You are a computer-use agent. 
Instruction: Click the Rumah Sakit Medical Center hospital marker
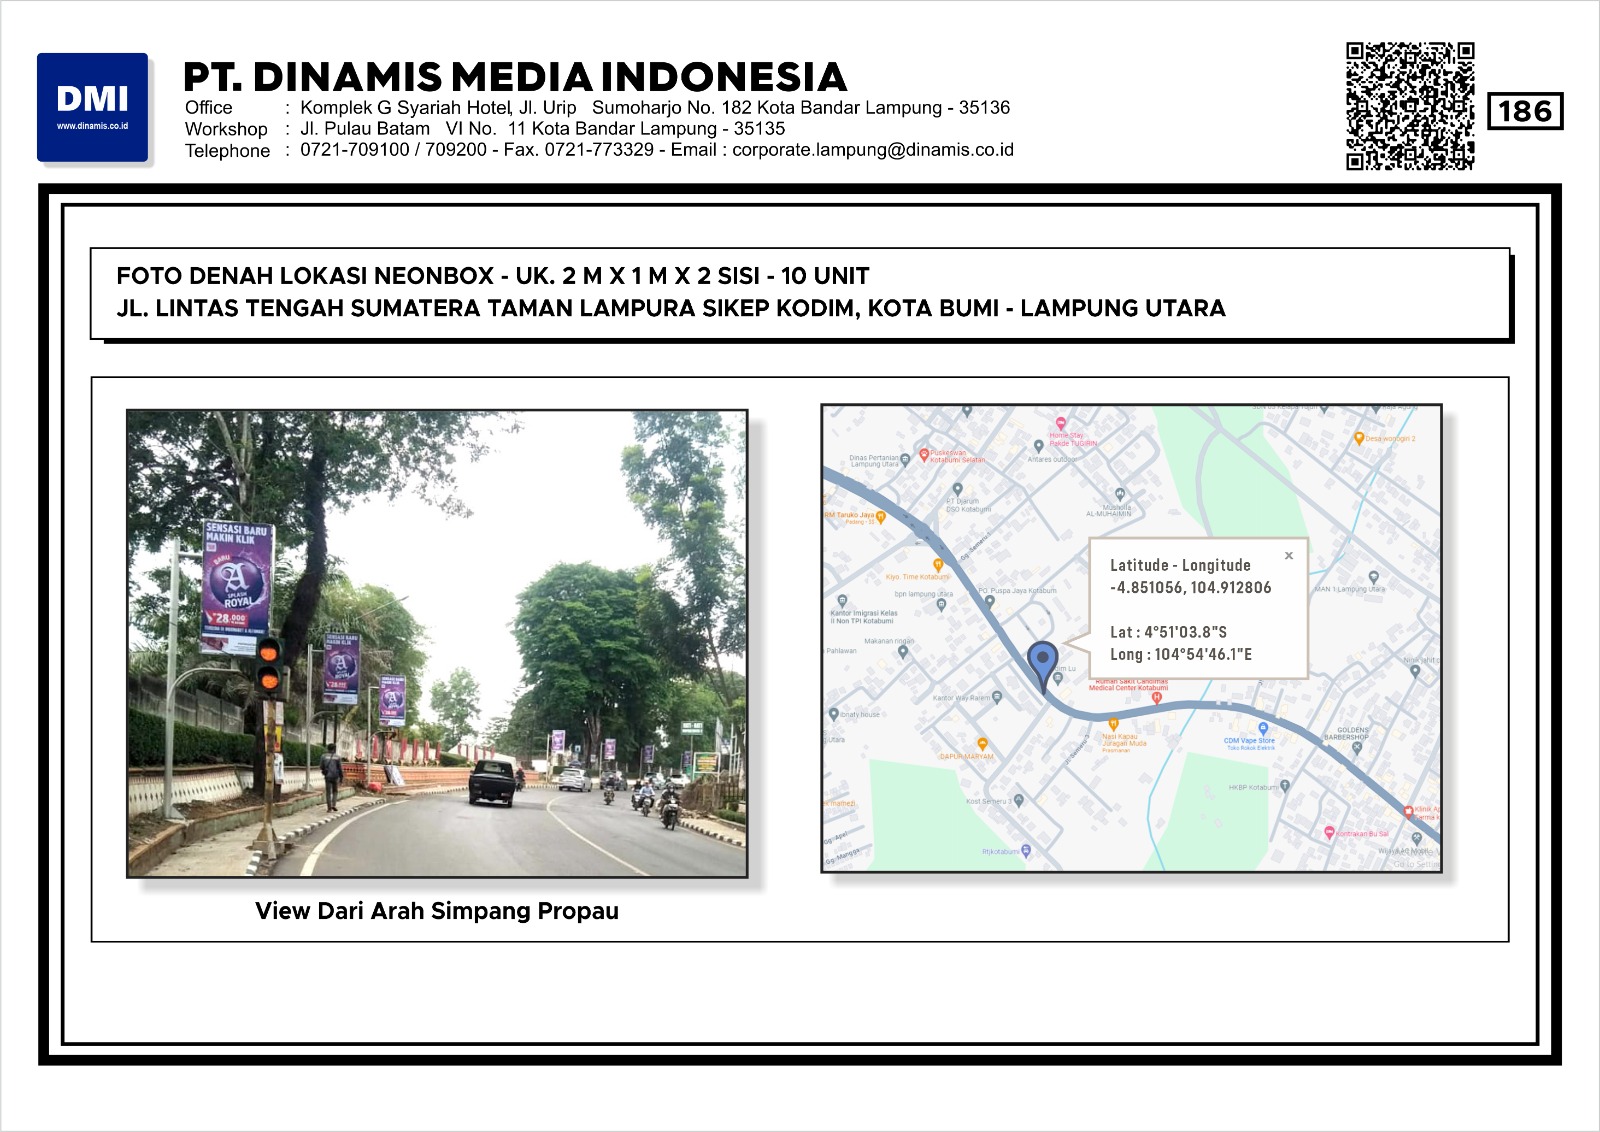[x=1157, y=698]
